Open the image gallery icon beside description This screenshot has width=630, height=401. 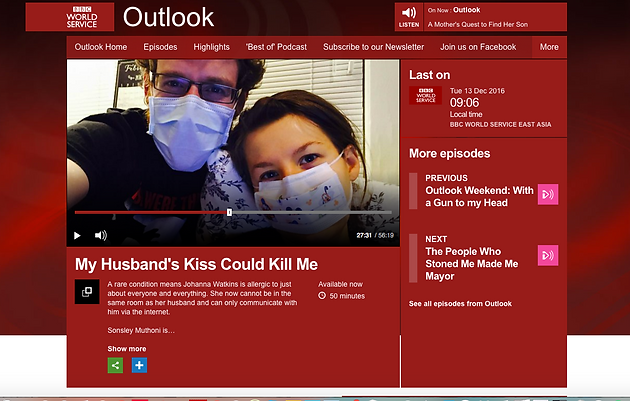pyautogui.click(x=87, y=292)
